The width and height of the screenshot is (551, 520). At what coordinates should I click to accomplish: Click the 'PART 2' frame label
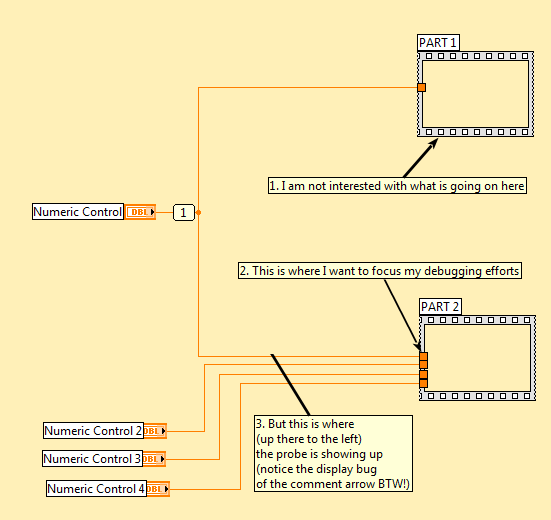pyautogui.click(x=440, y=307)
